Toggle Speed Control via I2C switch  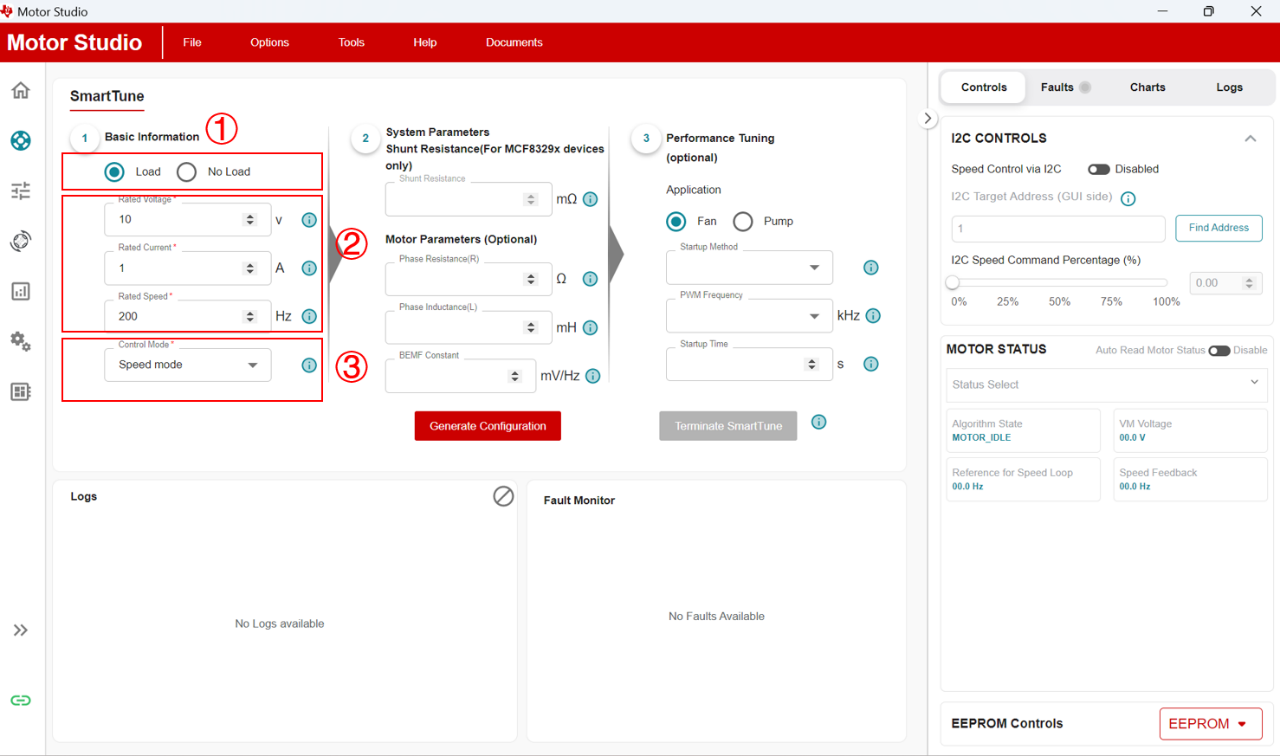(1099, 169)
